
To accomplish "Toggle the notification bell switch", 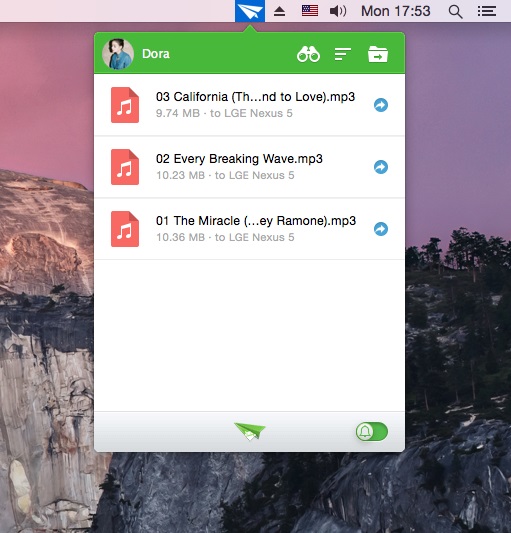I will pyautogui.click(x=372, y=432).
